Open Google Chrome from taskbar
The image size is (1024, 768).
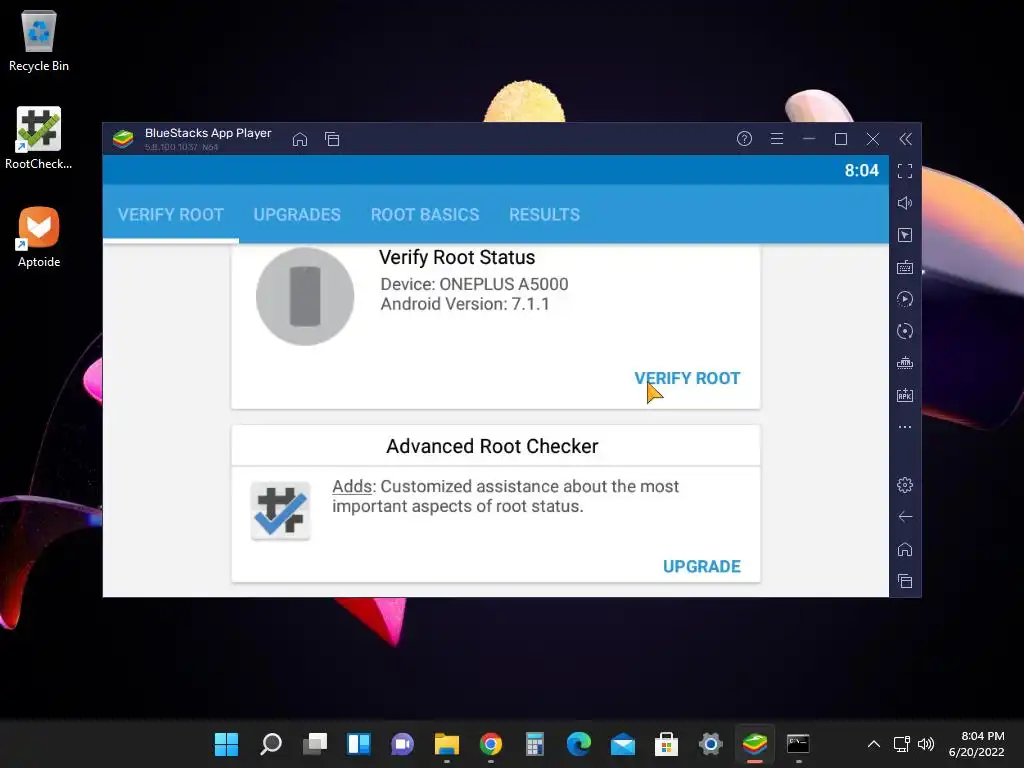(490, 744)
